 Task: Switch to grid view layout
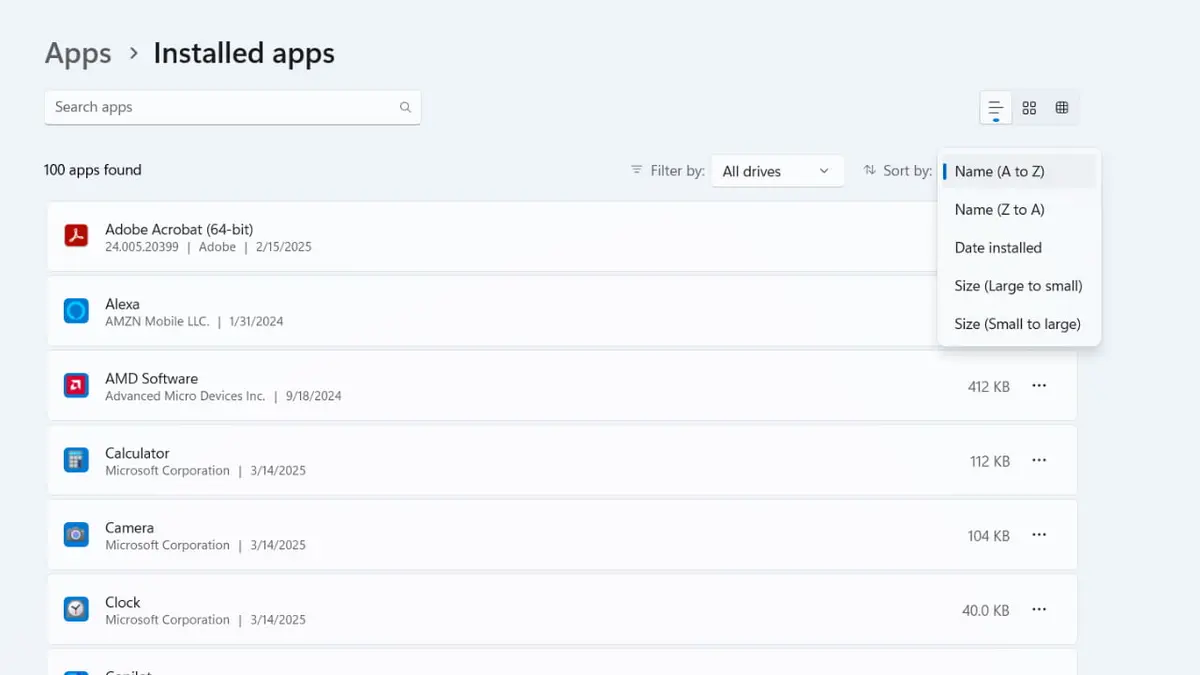1029,108
